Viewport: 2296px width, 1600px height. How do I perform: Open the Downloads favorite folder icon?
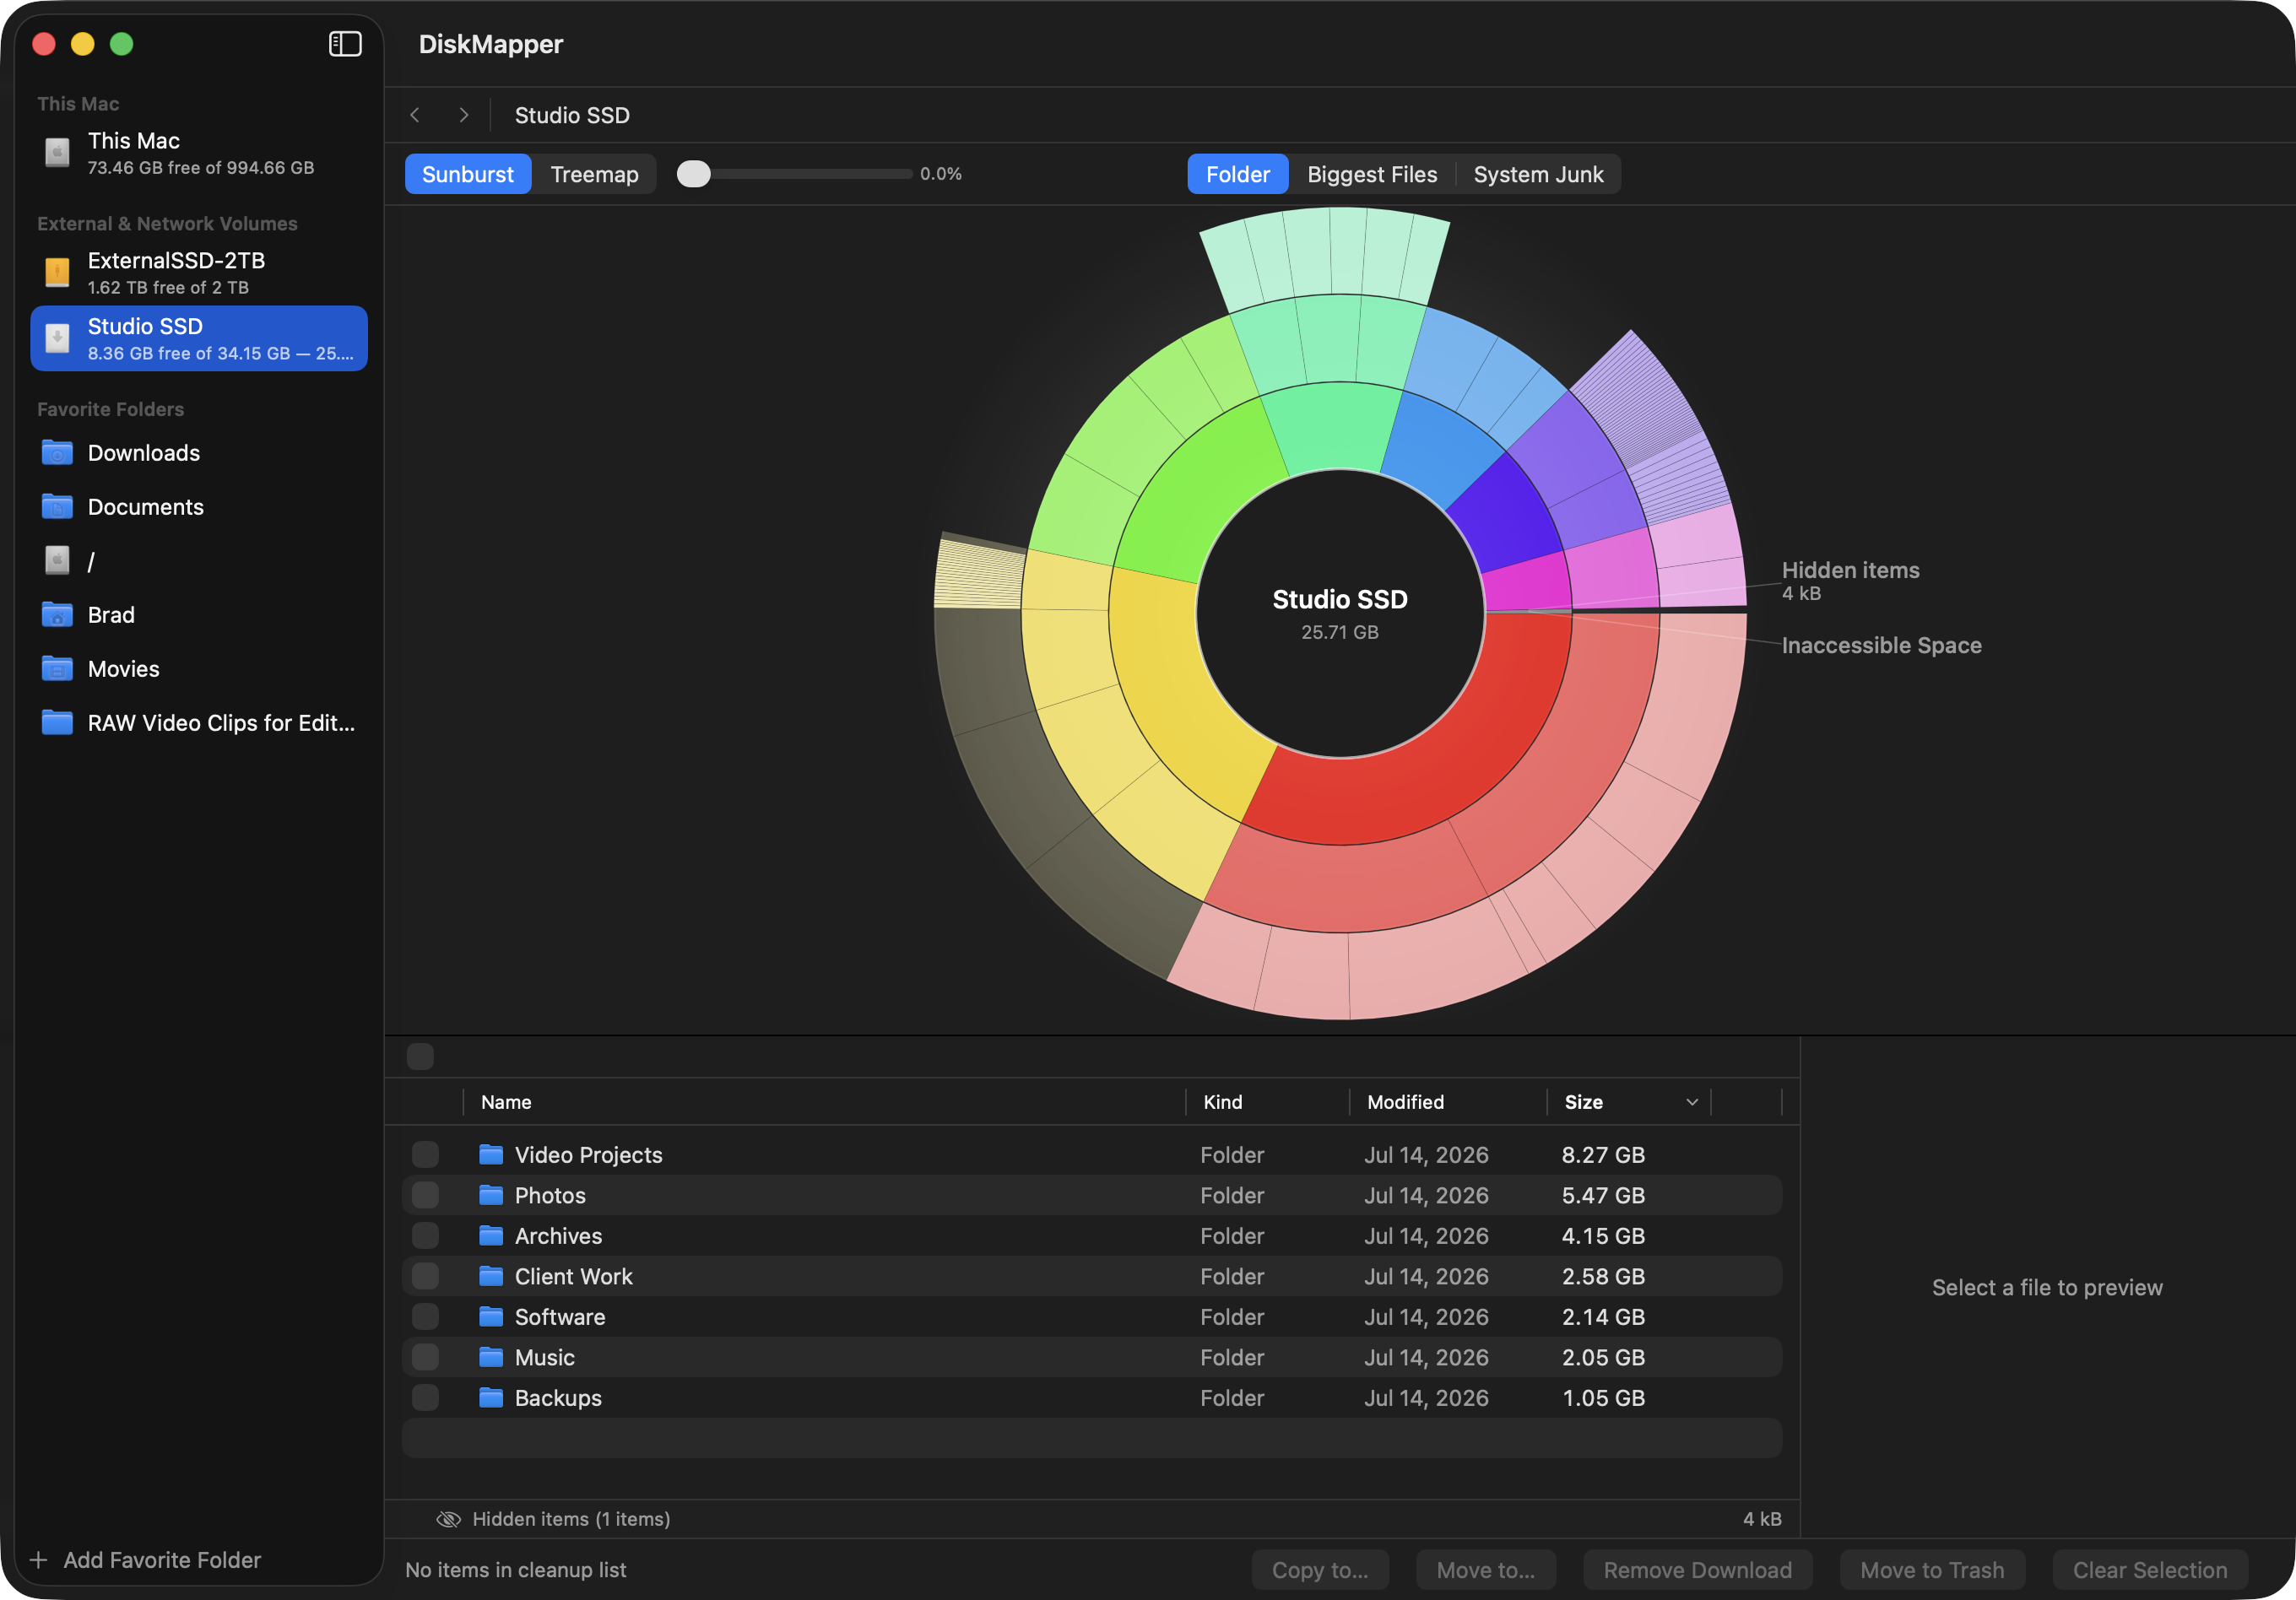[x=57, y=453]
